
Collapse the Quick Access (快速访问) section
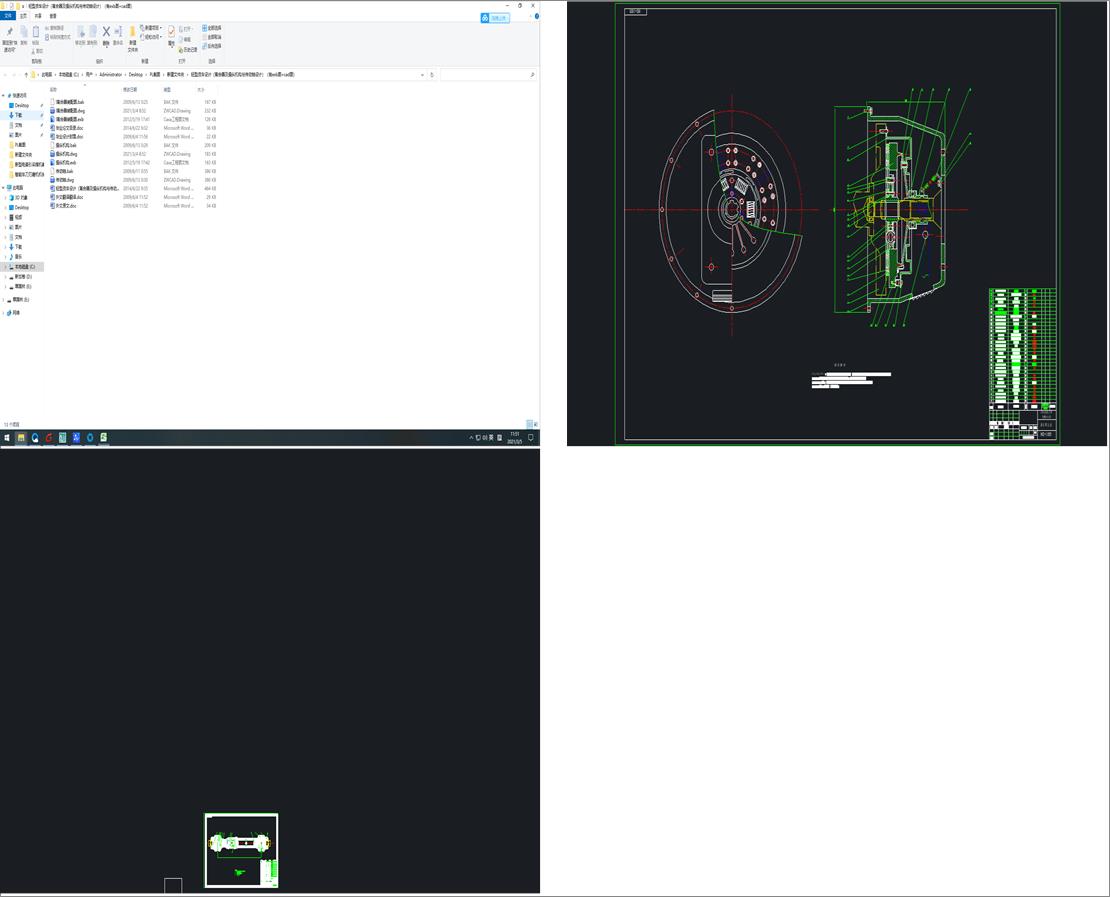[x=4, y=95]
